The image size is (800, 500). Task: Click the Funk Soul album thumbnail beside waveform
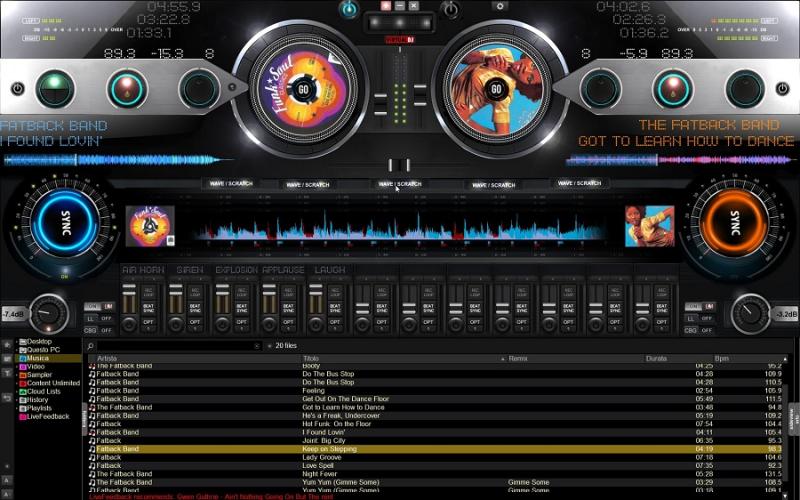tap(150, 226)
